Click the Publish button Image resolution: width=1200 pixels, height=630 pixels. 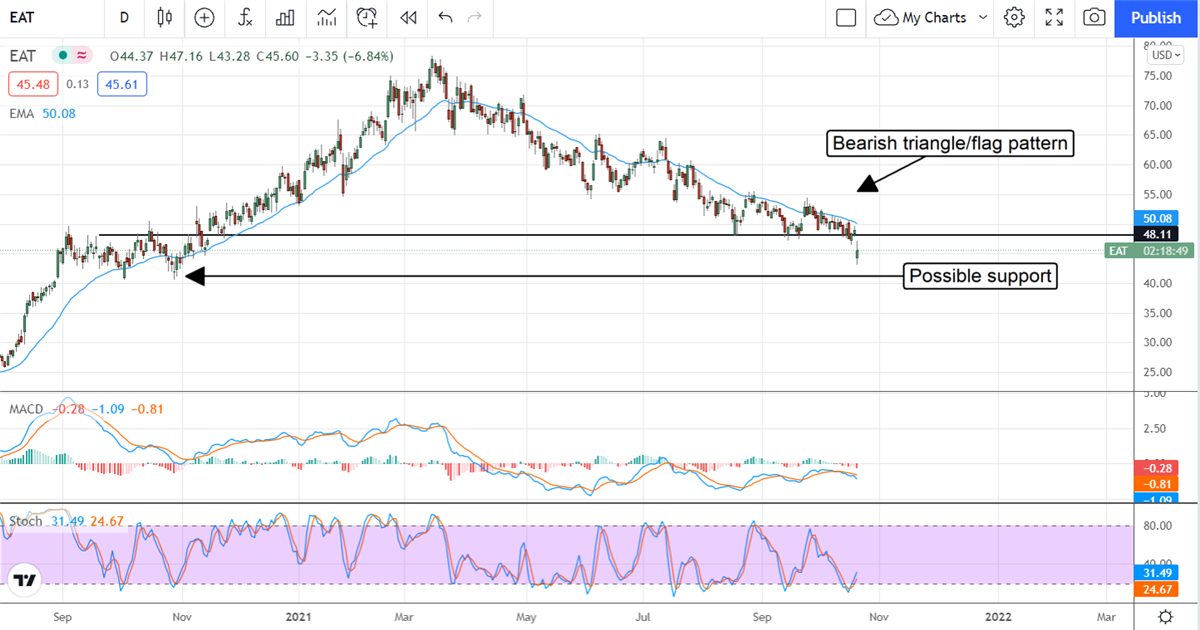click(x=1156, y=17)
